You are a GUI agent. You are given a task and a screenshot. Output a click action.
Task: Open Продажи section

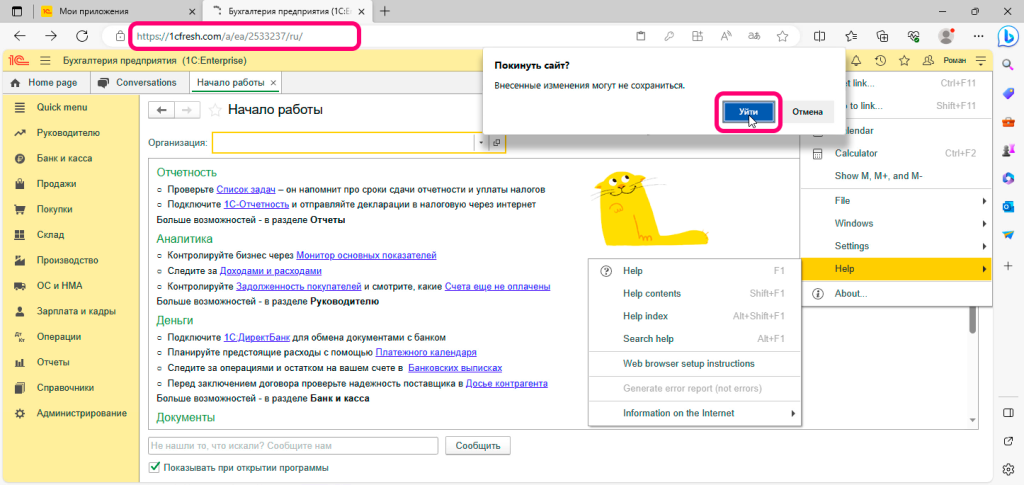click(71, 183)
